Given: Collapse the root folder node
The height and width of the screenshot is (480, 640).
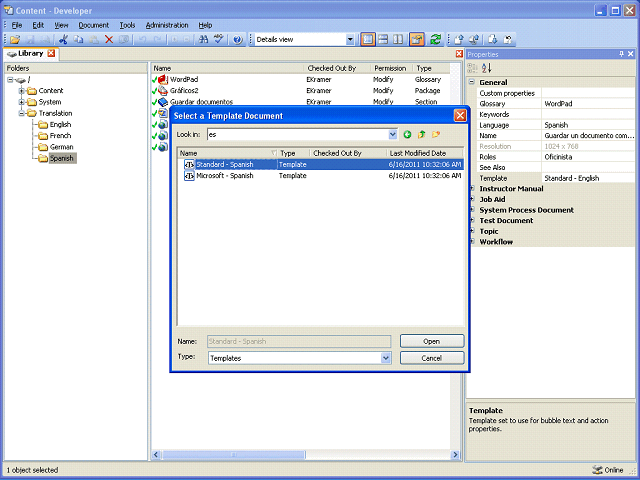Looking at the screenshot, I should click(10, 80).
